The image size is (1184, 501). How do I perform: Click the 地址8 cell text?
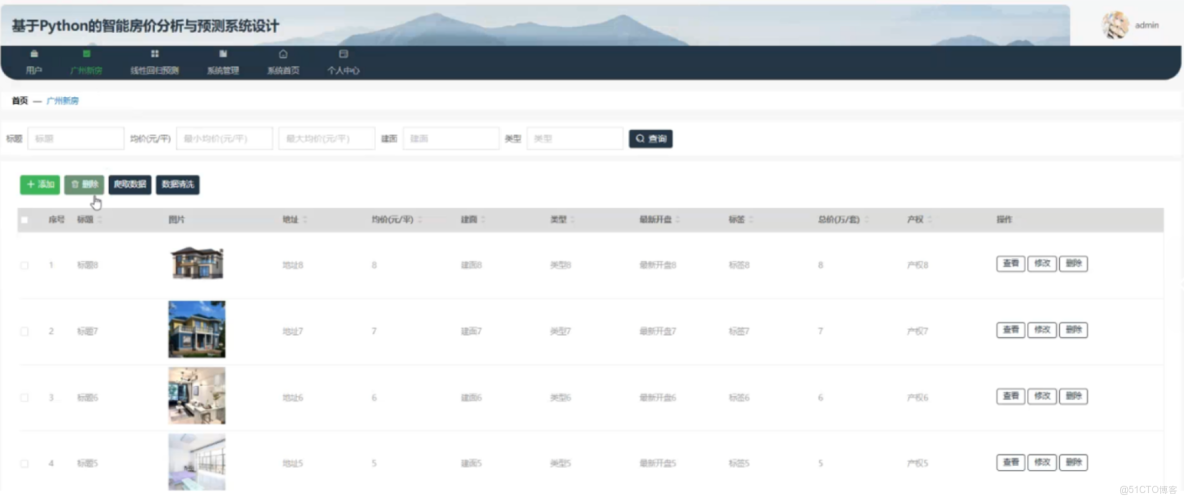pos(293,265)
